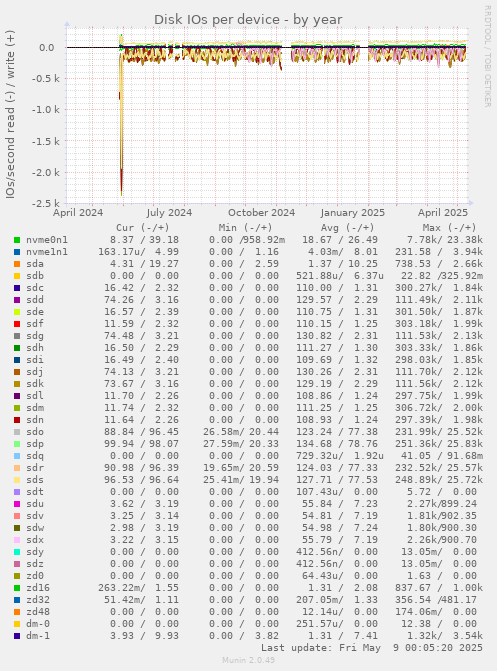This screenshot has width=497, height=671.
Task: Click nvme0n1 max value '7.78k/ 23.38k'
Action: (445, 240)
